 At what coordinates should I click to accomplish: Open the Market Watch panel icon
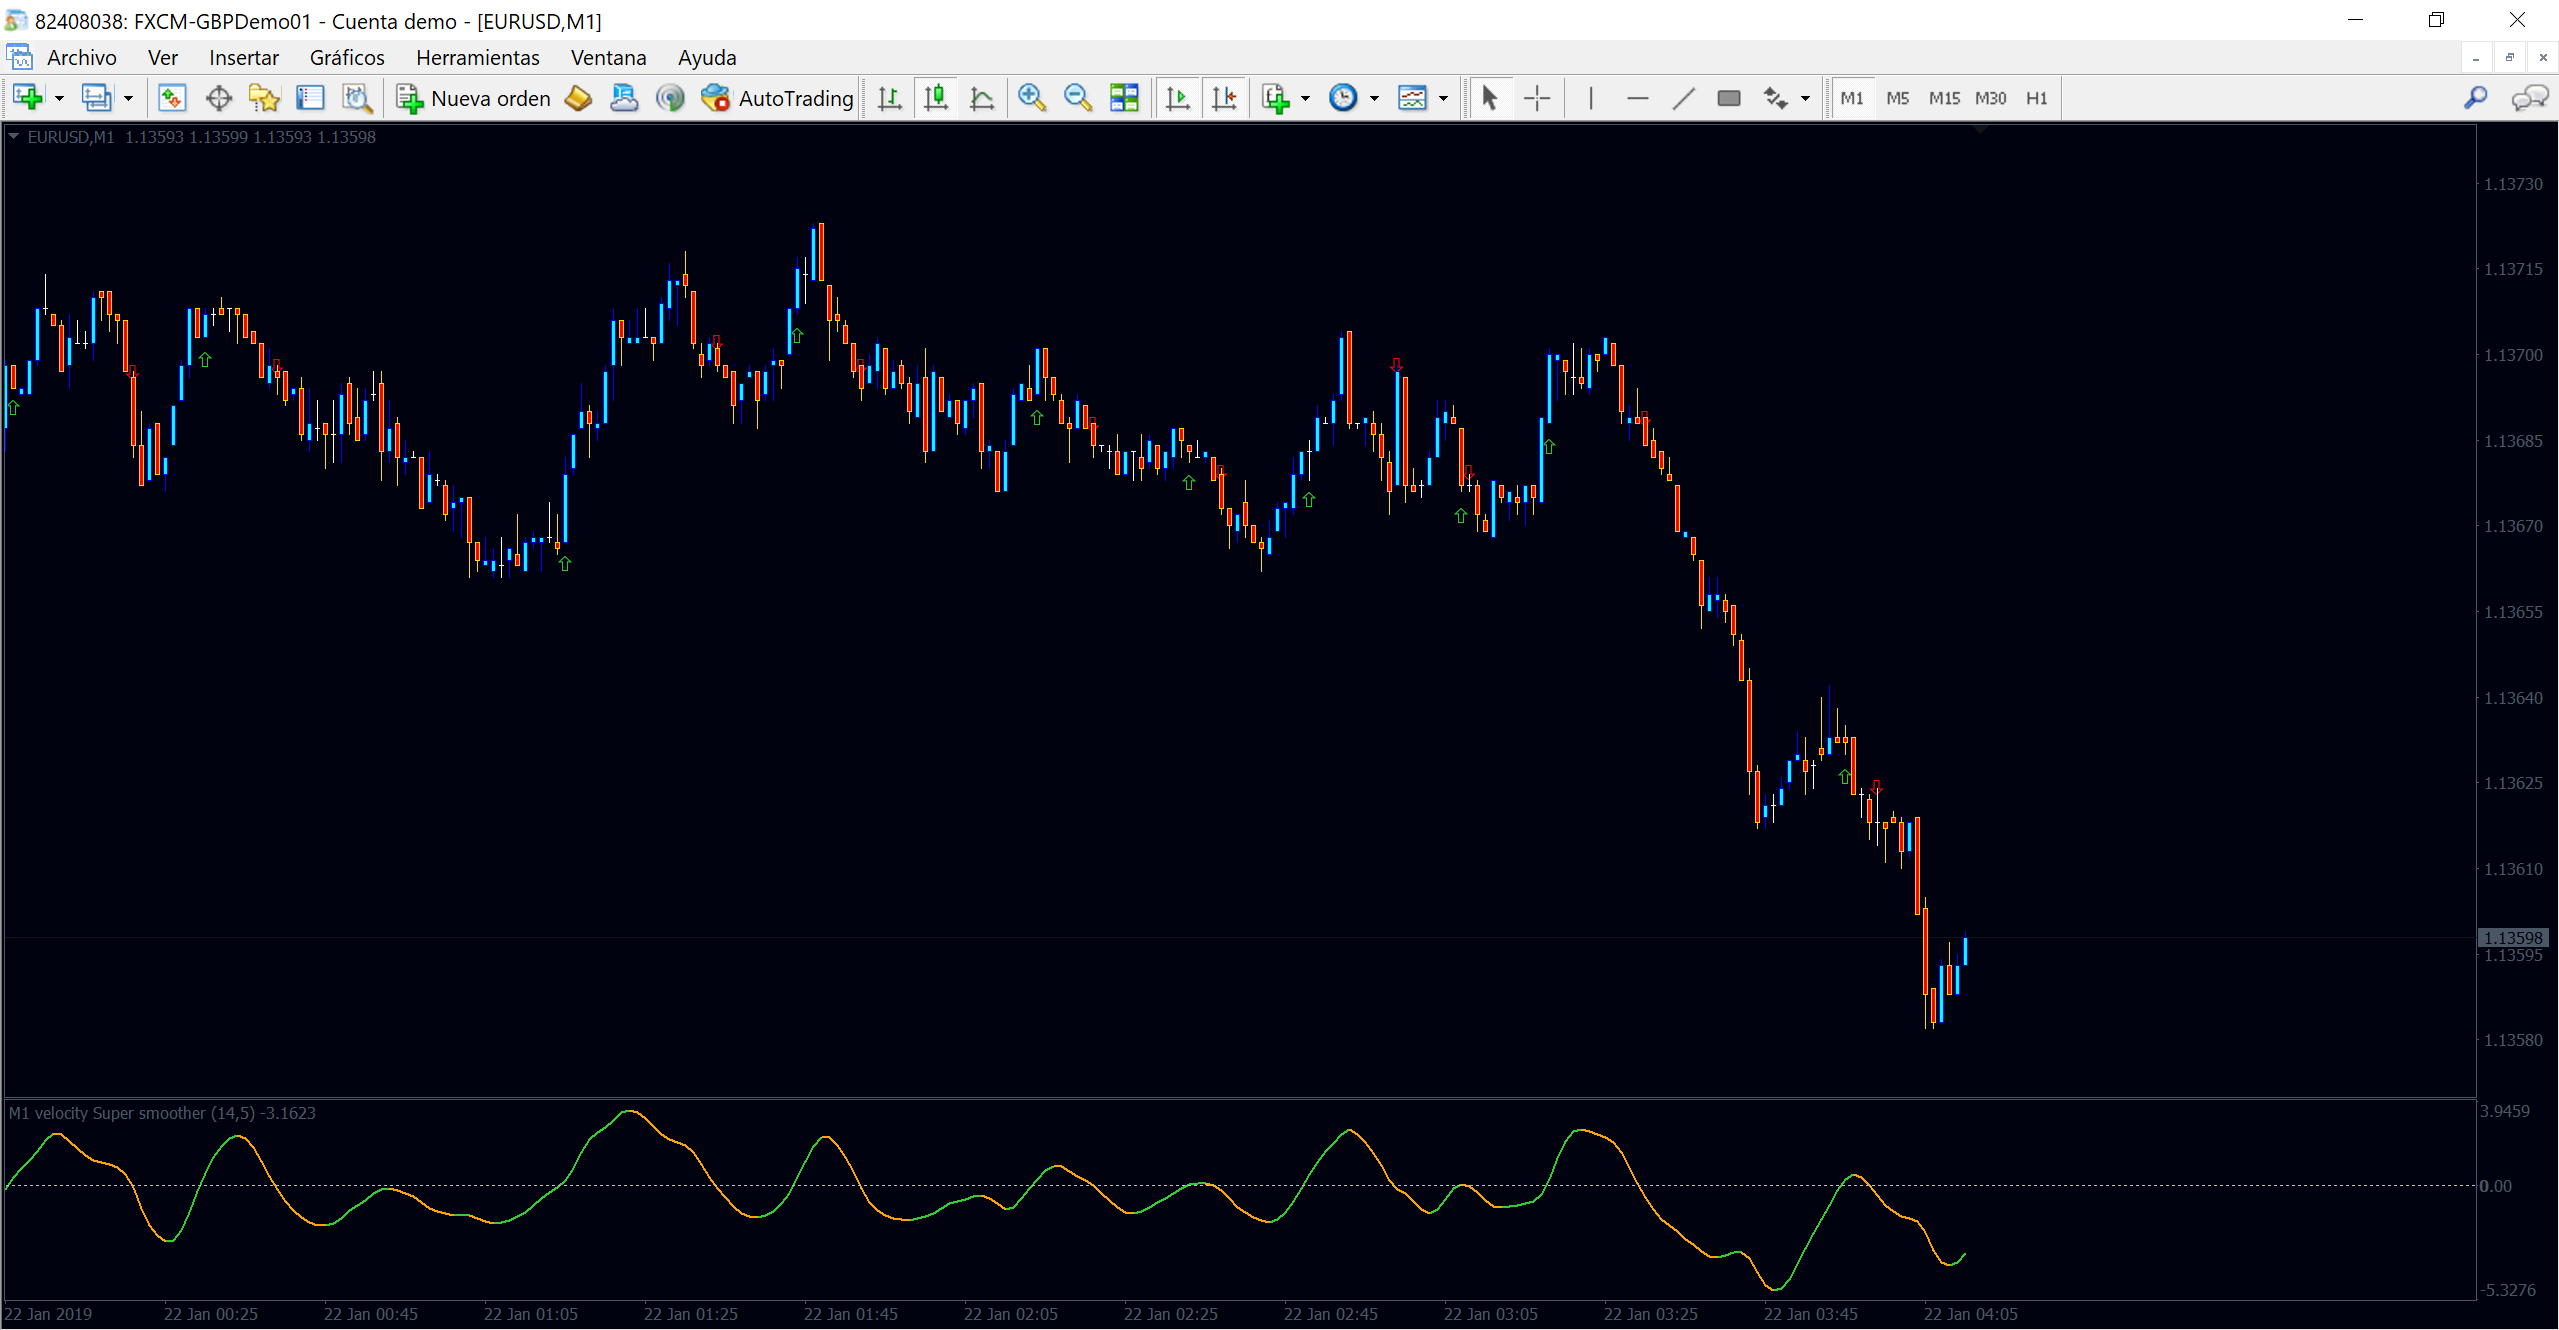tap(172, 98)
